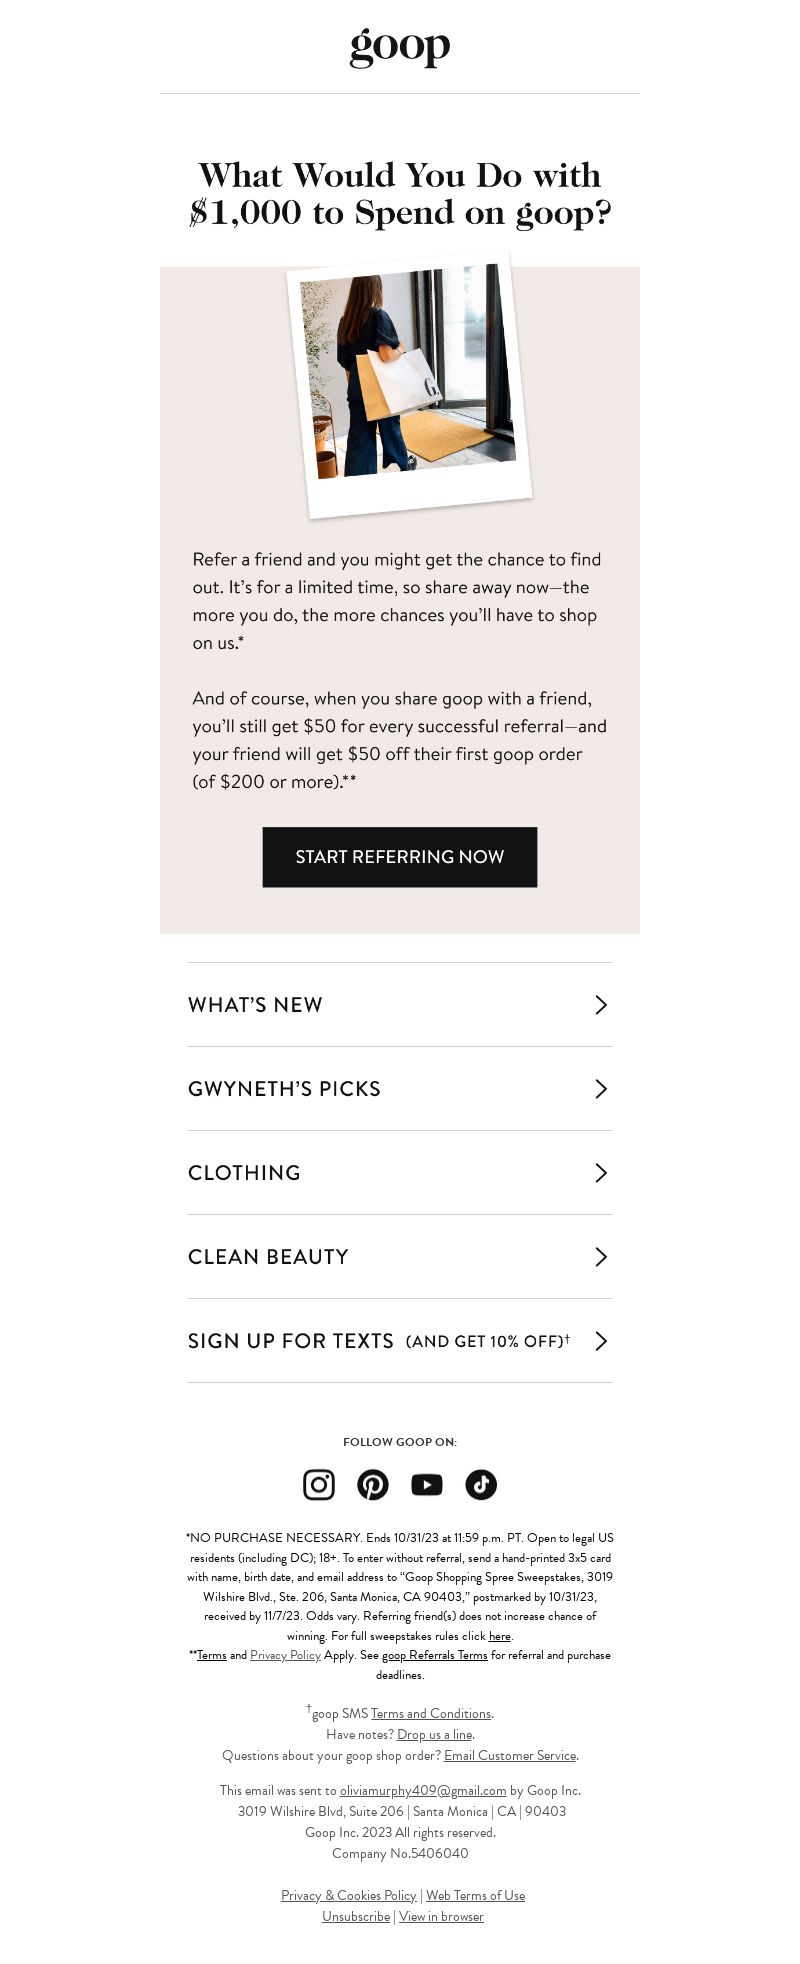Click View in browser link
800x1964 pixels.
point(441,1916)
